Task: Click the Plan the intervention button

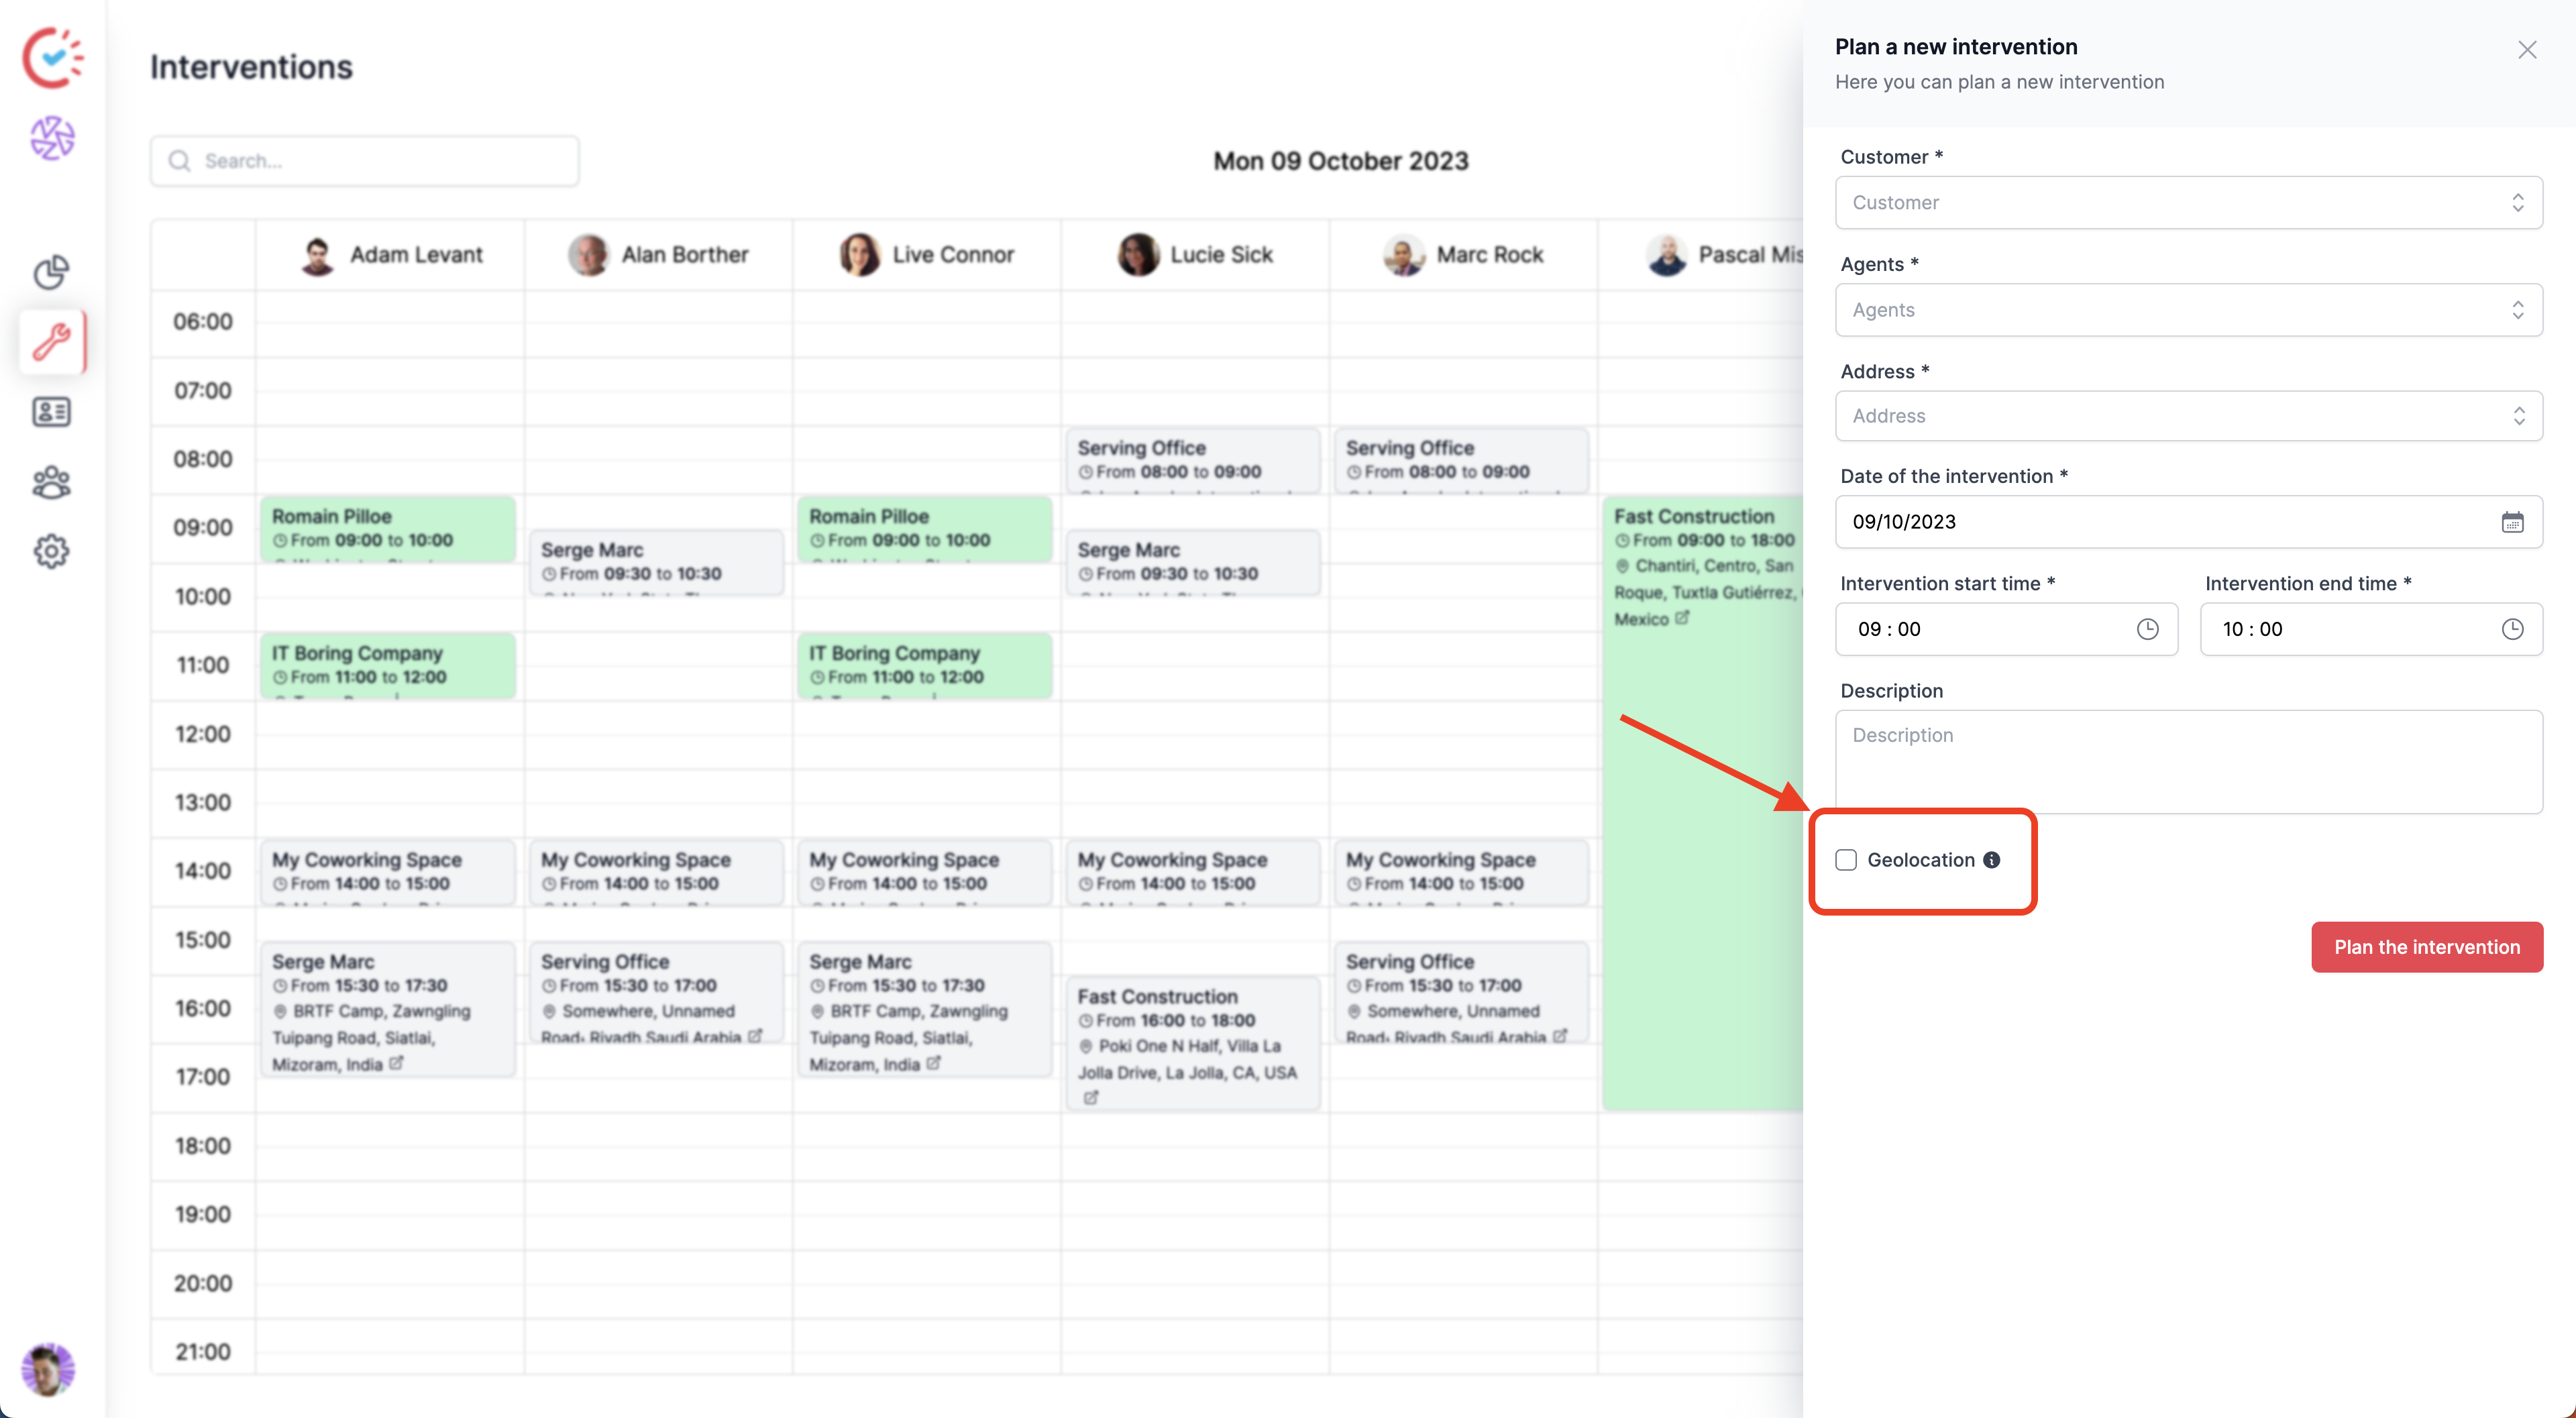Action: (x=2426, y=947)
